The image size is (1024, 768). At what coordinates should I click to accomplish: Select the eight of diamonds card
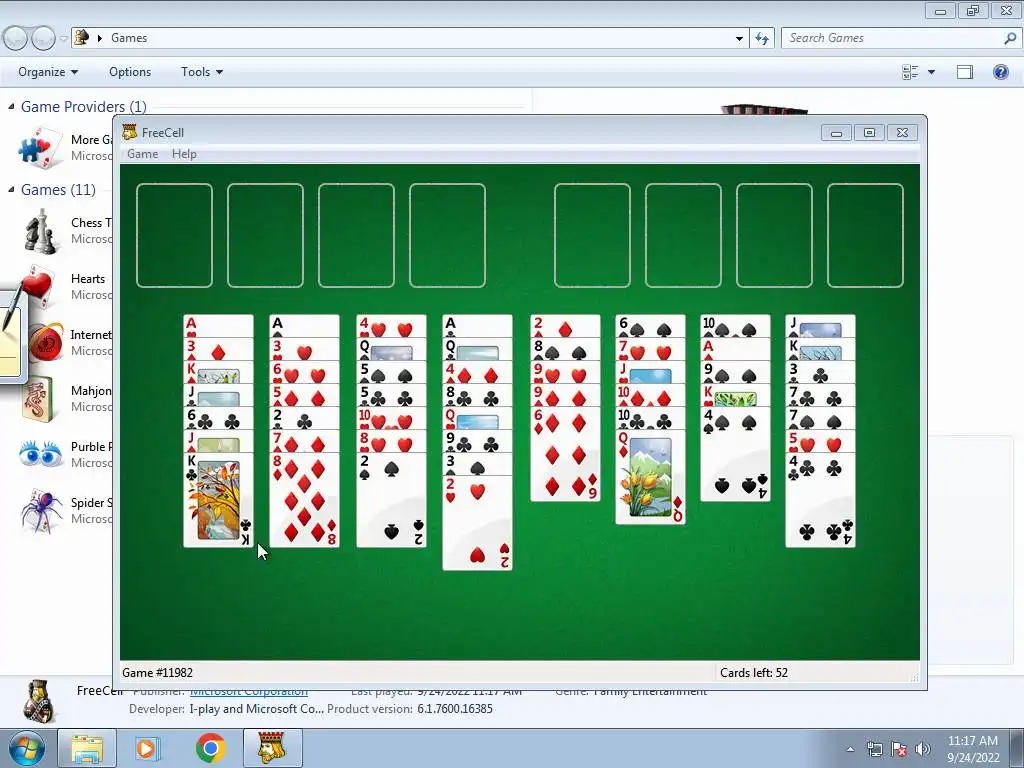304,500
